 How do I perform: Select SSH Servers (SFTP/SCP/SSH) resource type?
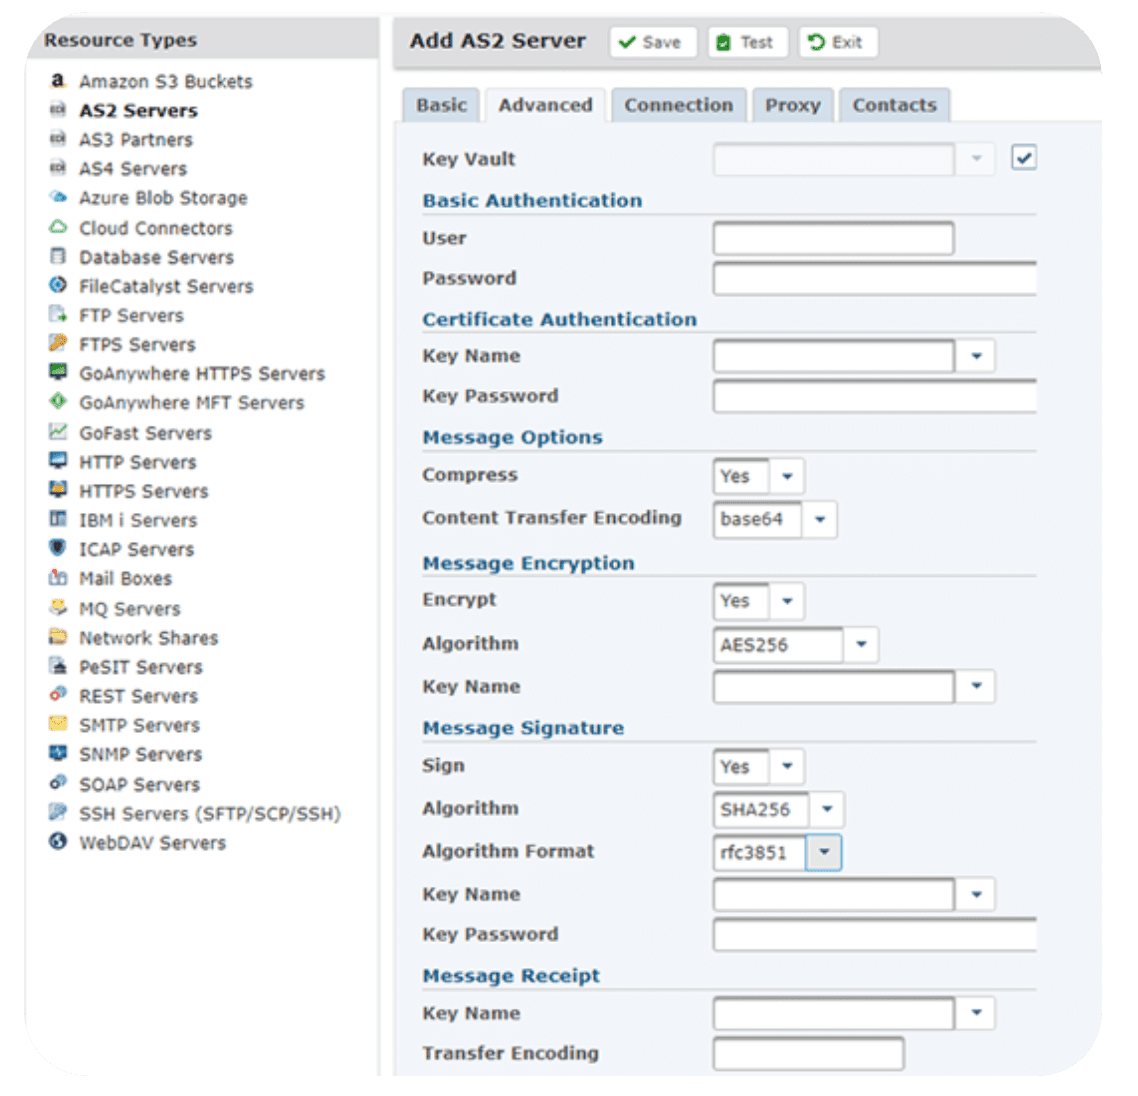click(x=209, y=813)
